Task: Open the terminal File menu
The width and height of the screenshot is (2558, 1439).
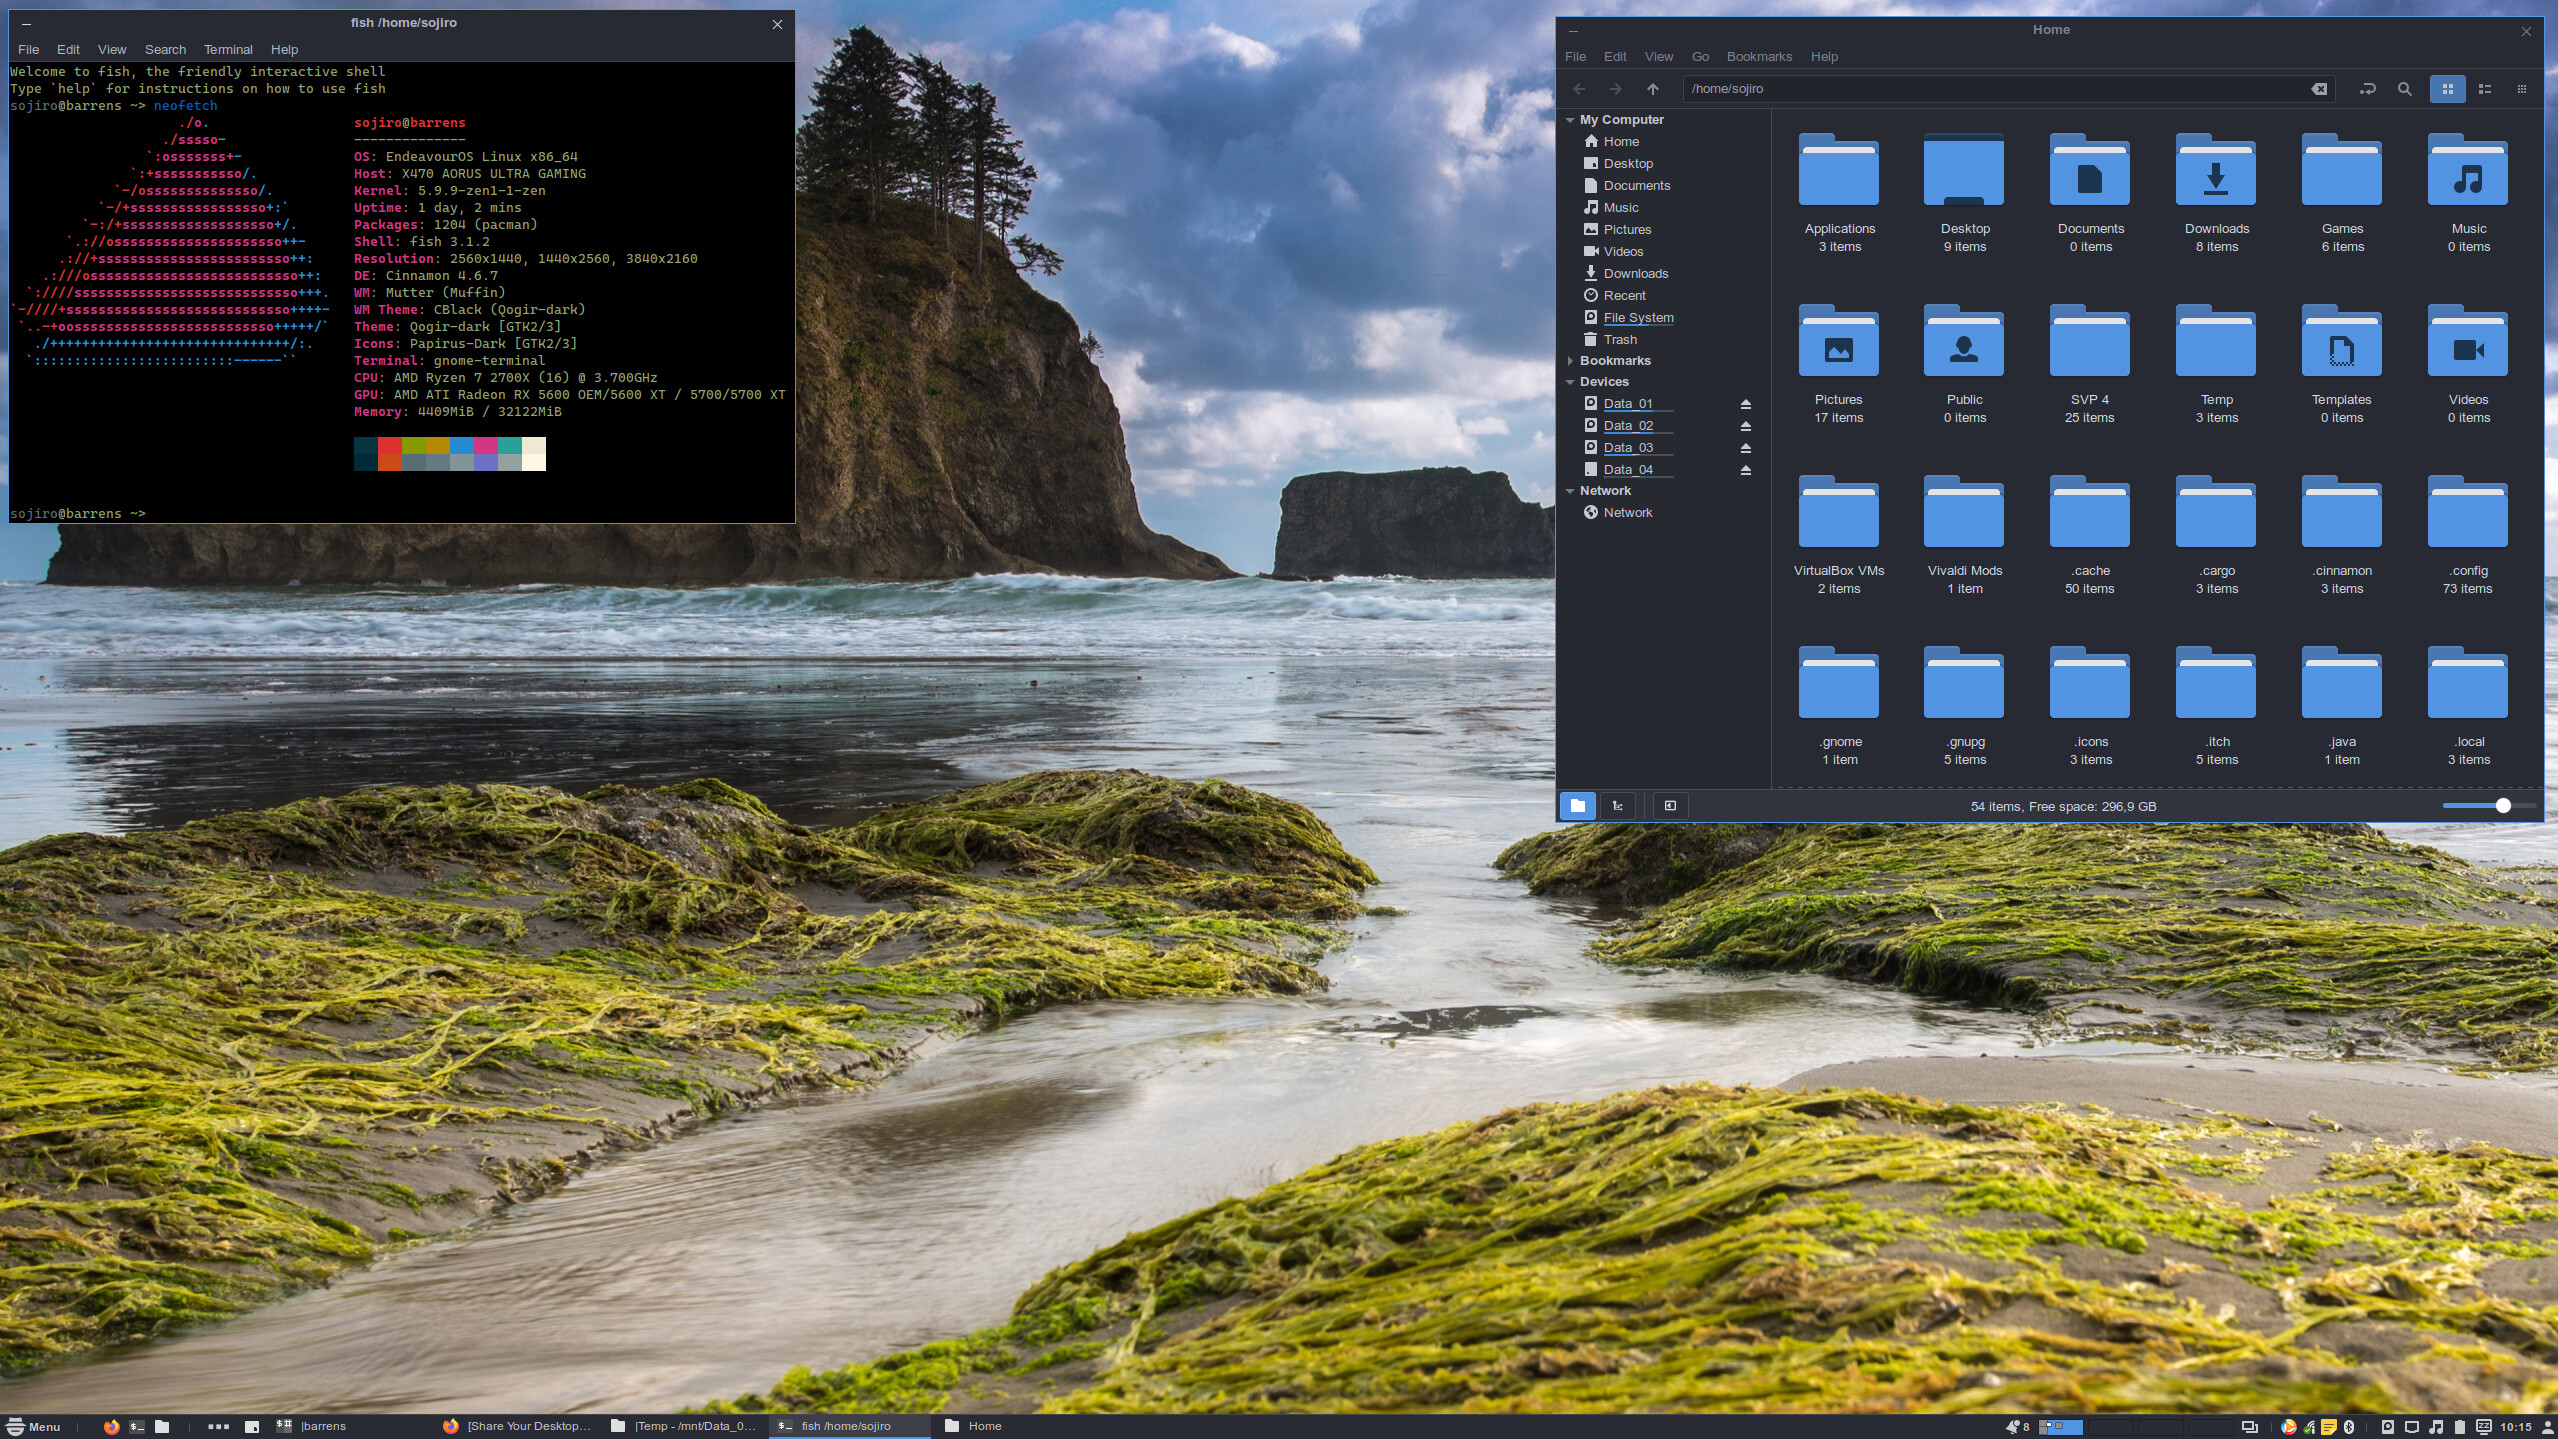Action: click(28, 50)
